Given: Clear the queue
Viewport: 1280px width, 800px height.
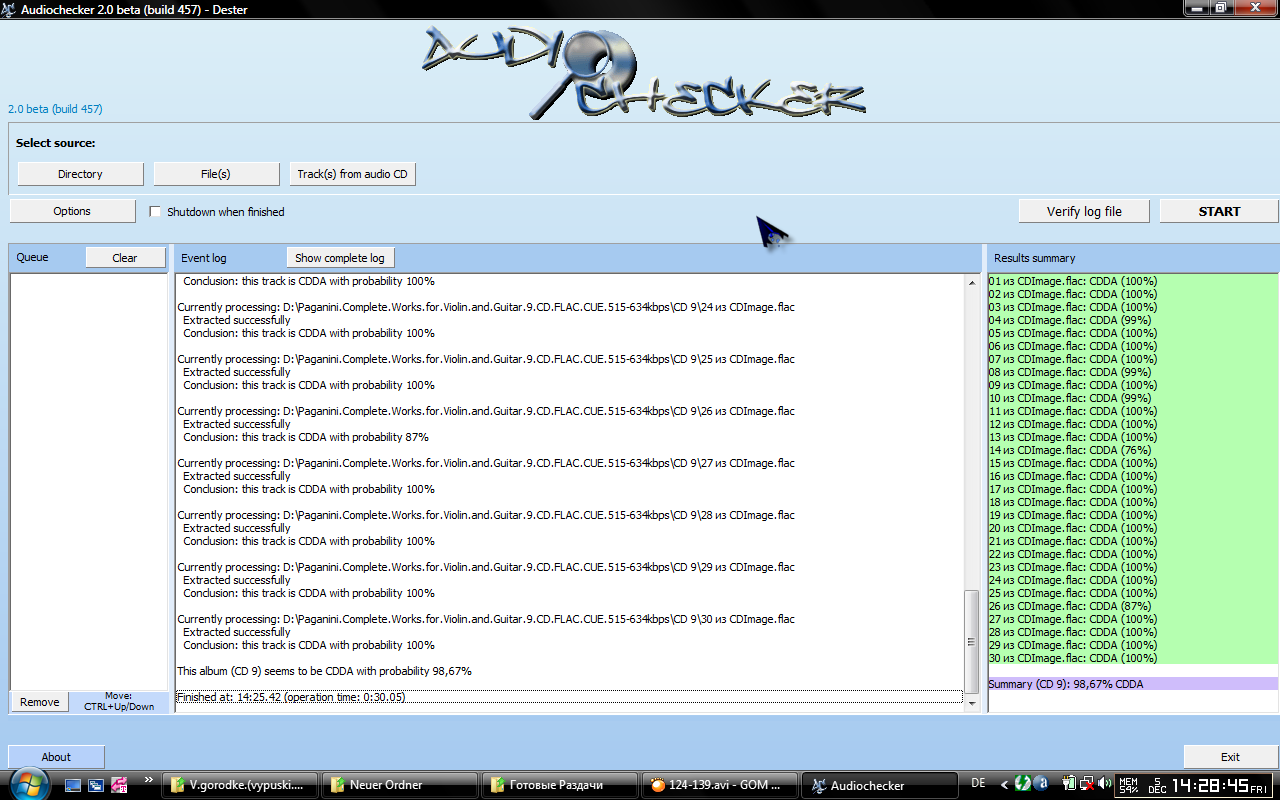Looking at the screenshot, I should [125, 257].
